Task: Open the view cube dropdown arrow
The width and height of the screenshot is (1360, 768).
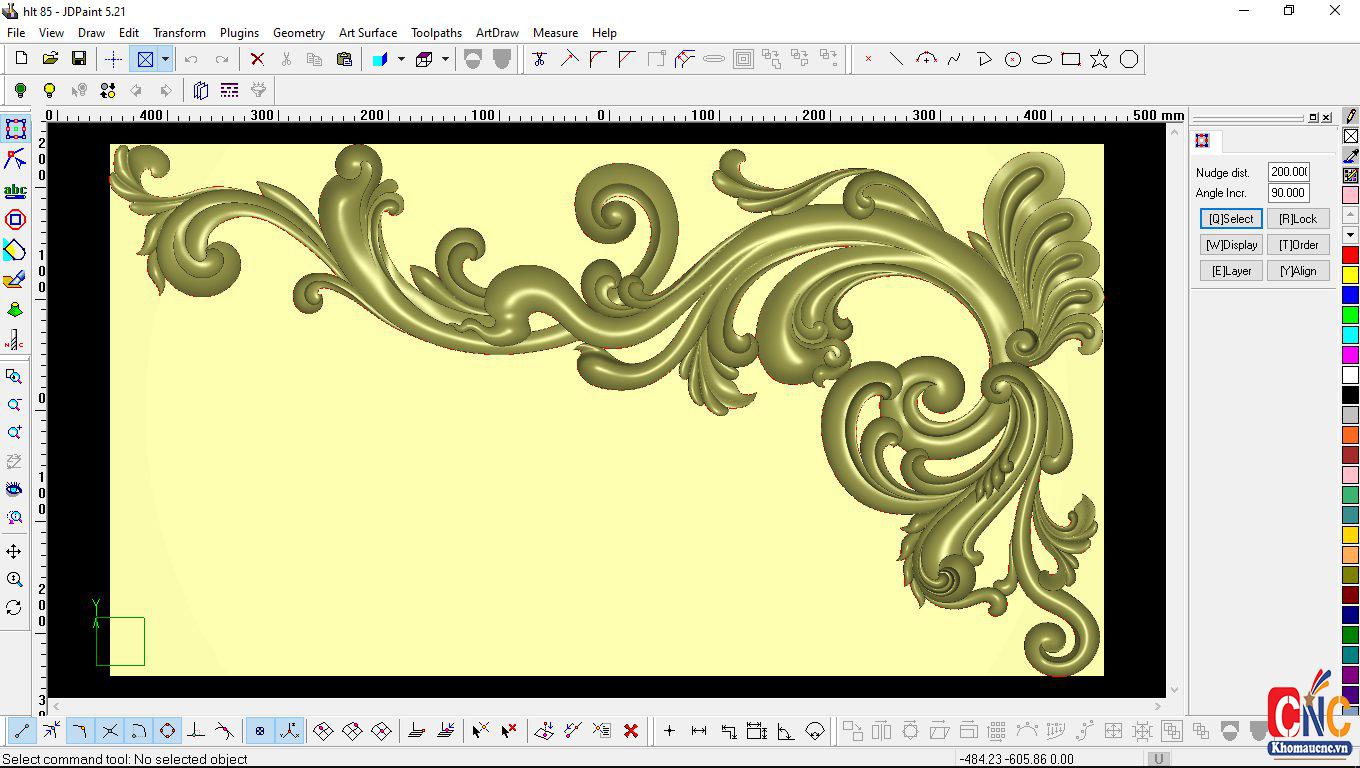Action: point(446,59)
